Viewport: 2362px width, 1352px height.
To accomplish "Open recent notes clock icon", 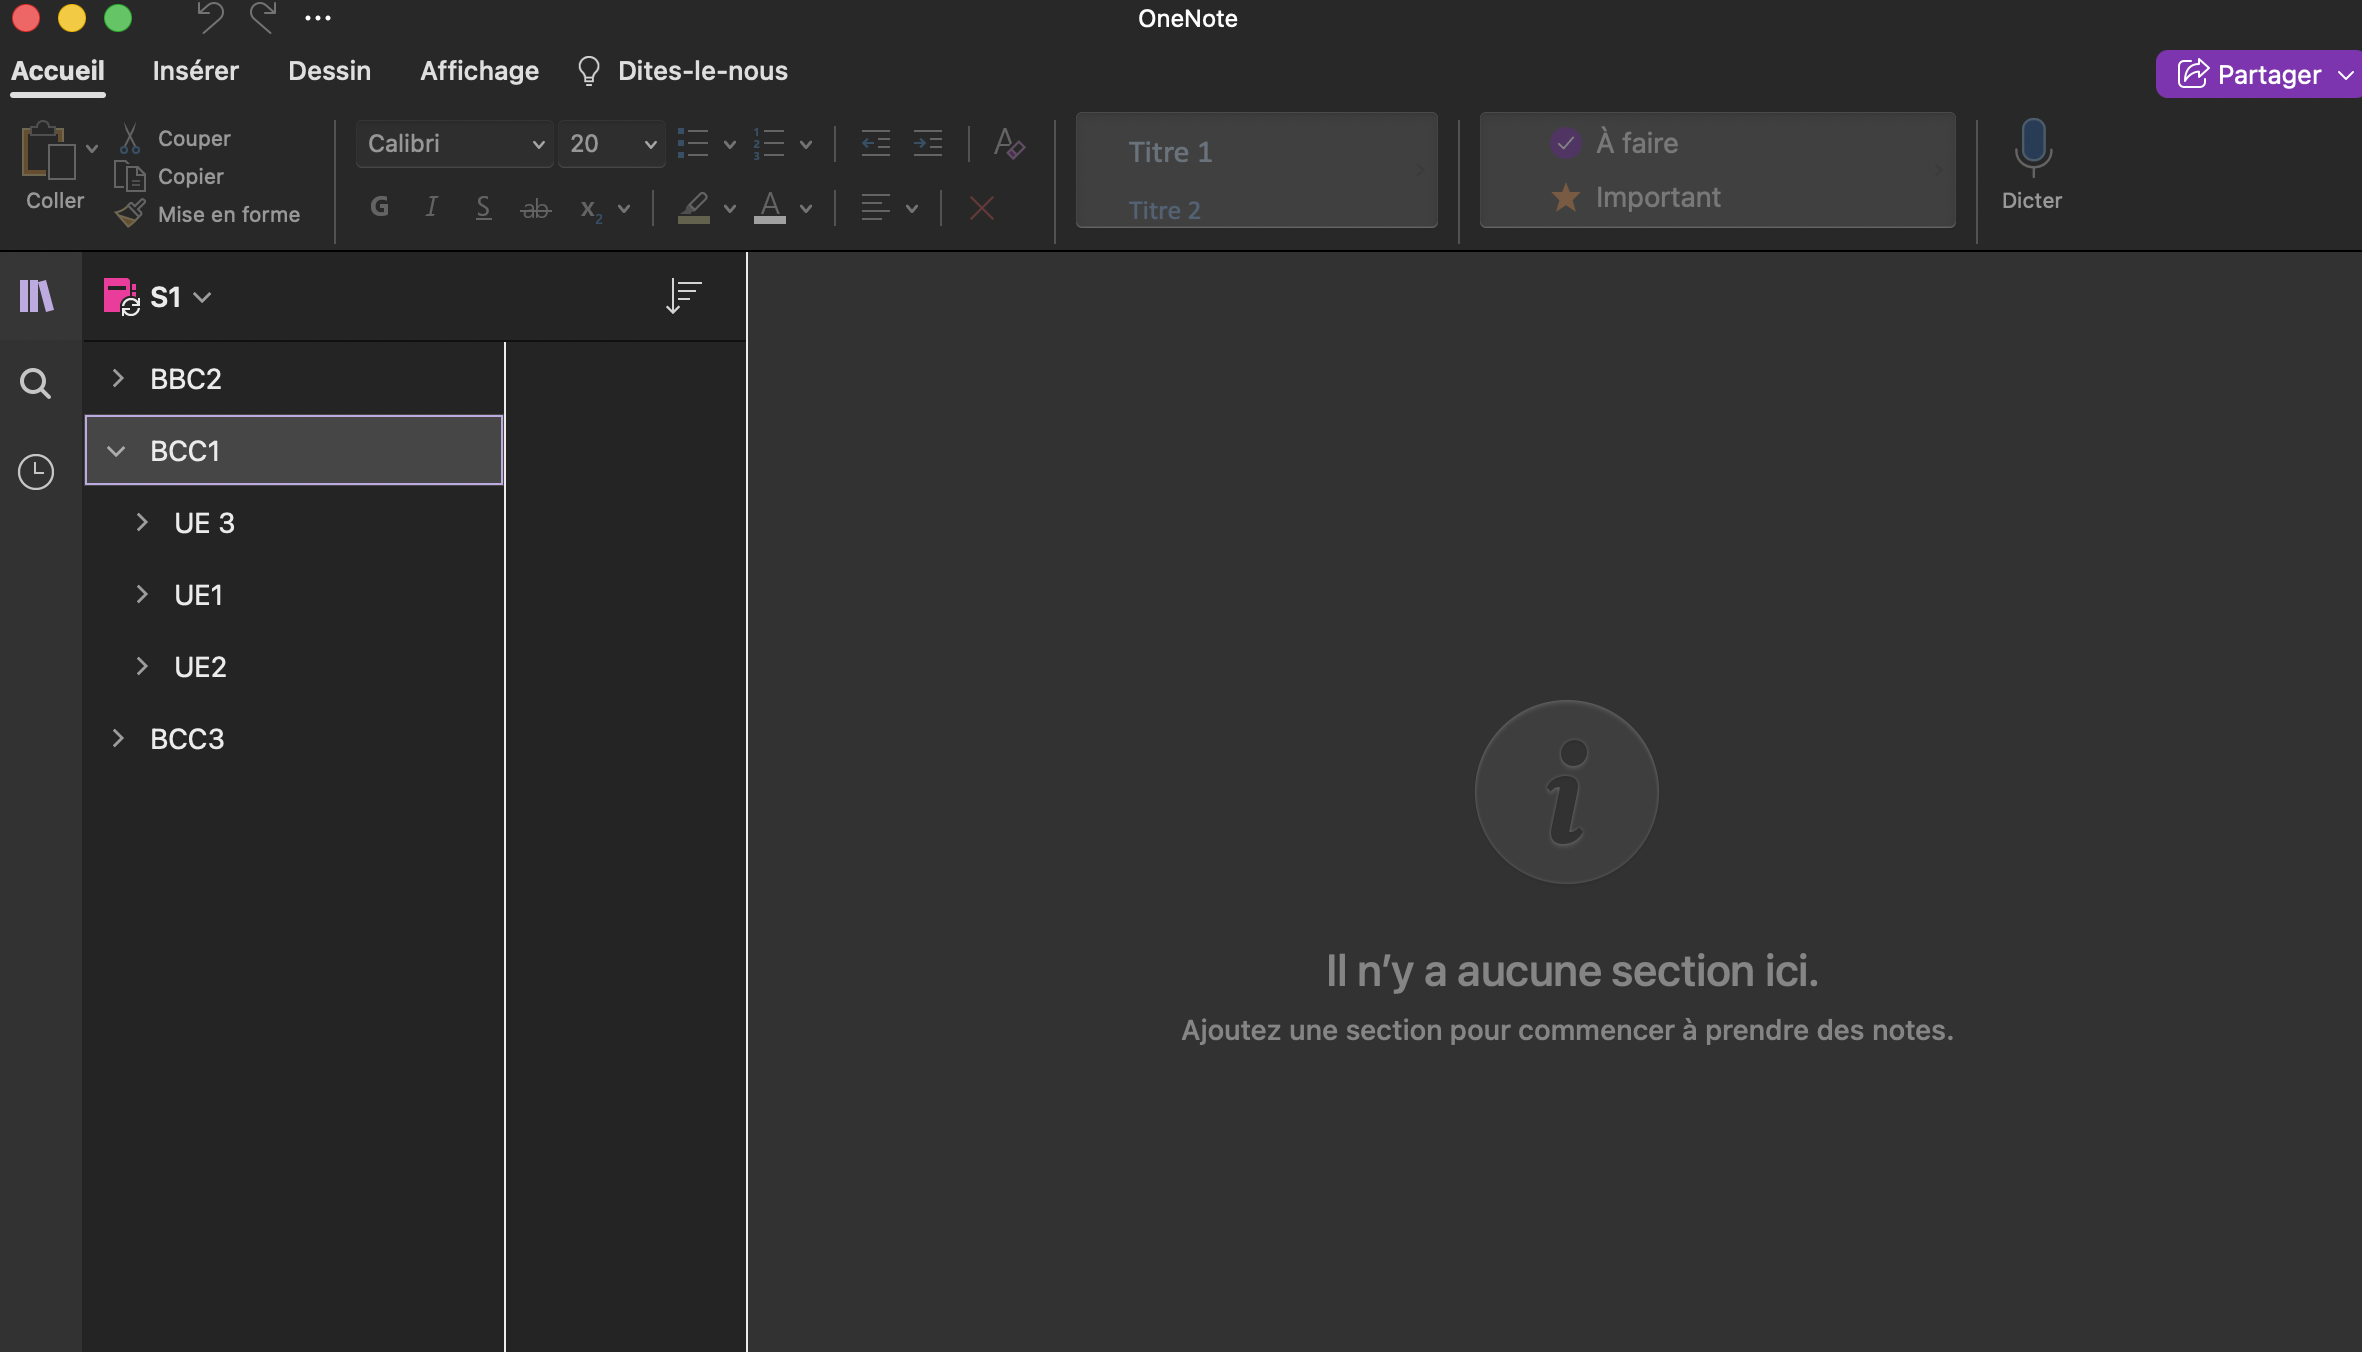I will (x=36, y=471).
